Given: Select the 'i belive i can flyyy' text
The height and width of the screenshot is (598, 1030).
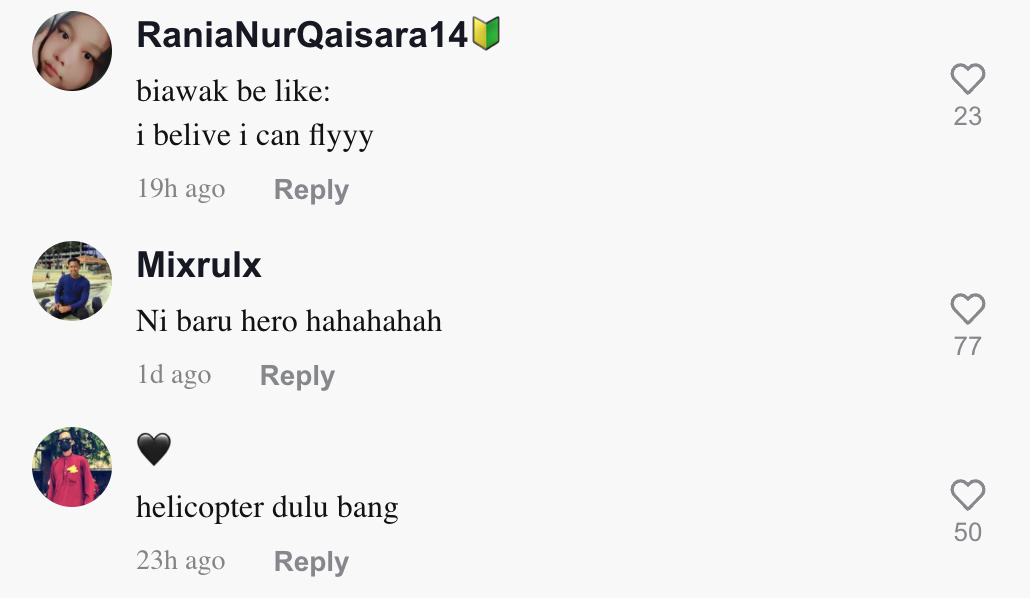Looking at the screenshot, I should (255, 135).
